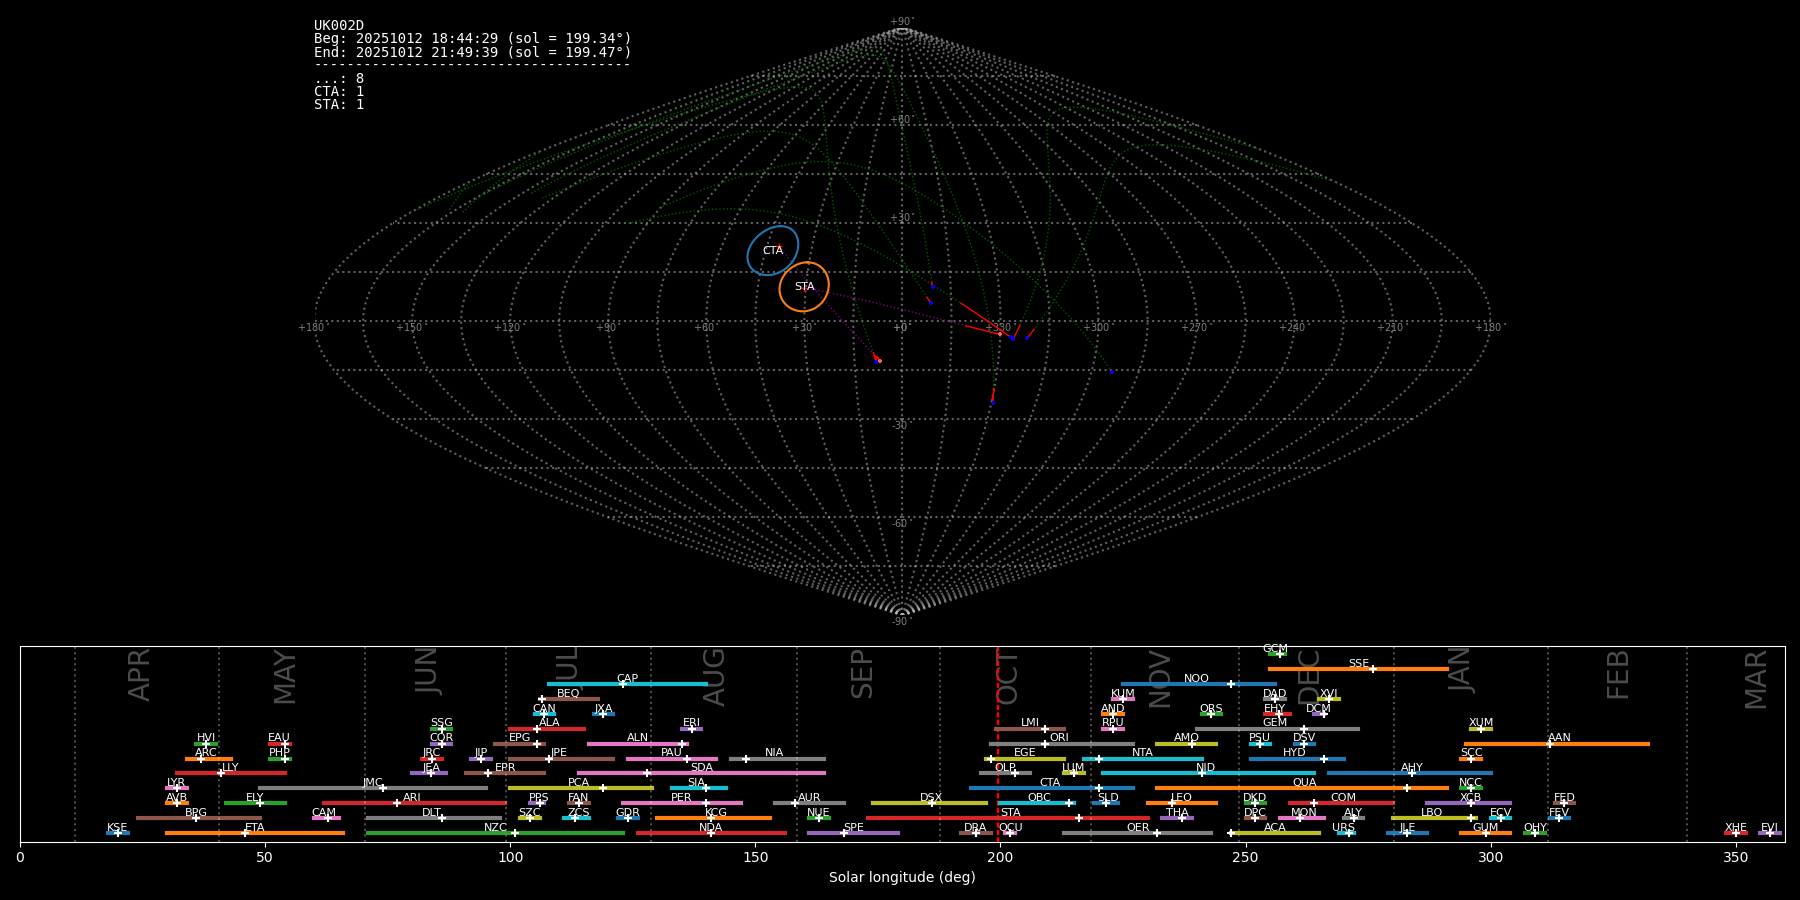Click the NIA shower label in timeline

[774, 753]
